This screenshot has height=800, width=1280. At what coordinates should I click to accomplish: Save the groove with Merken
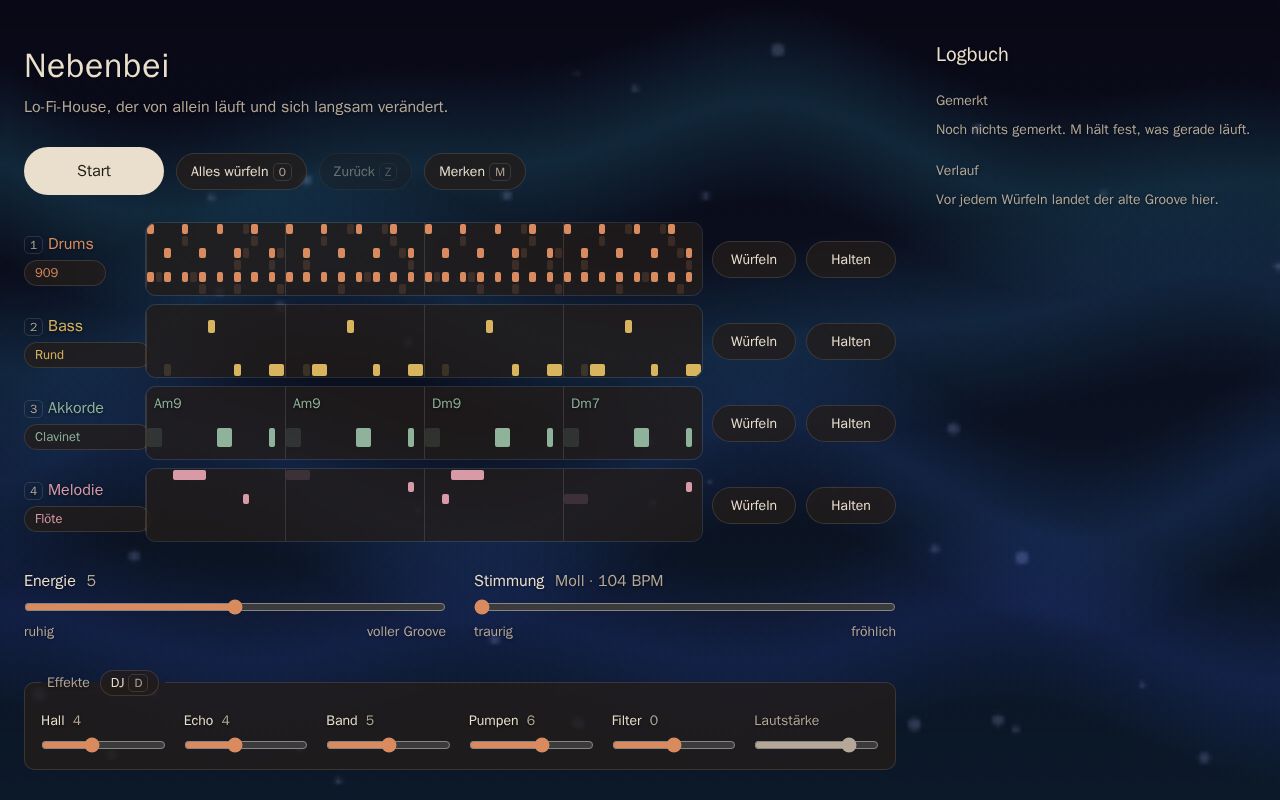pos(475,171)
